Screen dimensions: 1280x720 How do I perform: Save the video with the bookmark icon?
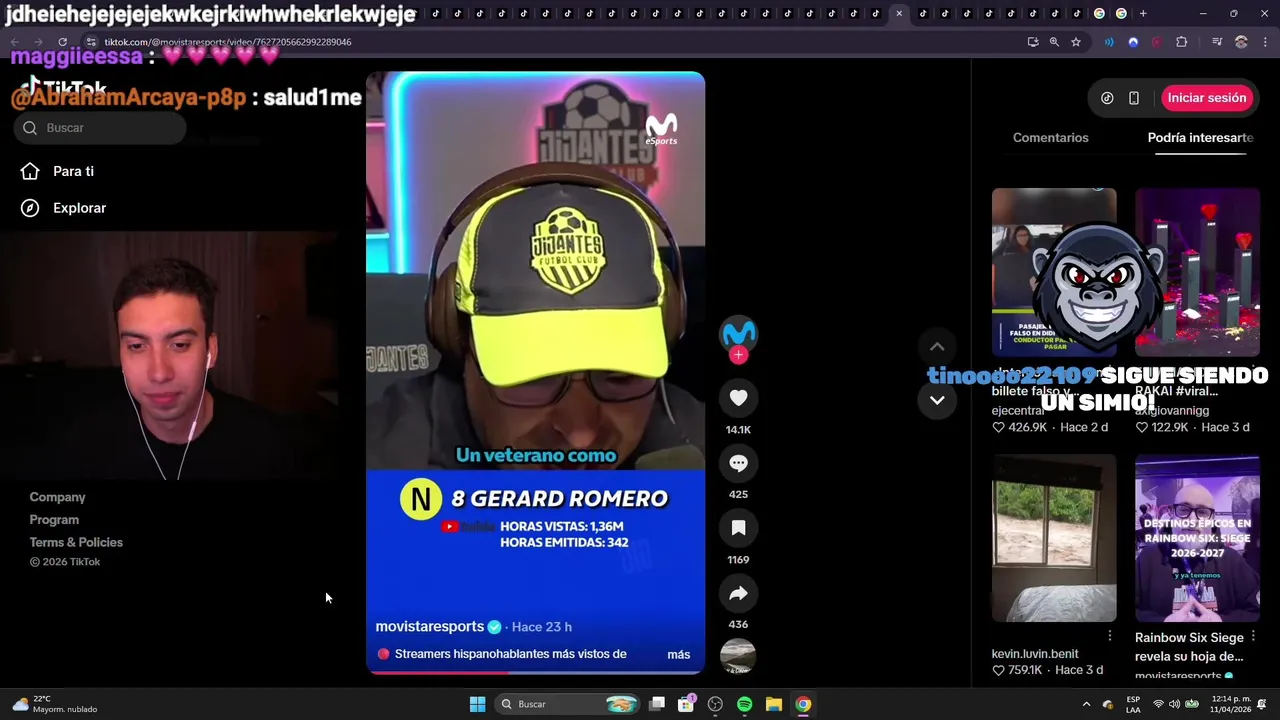738,528
